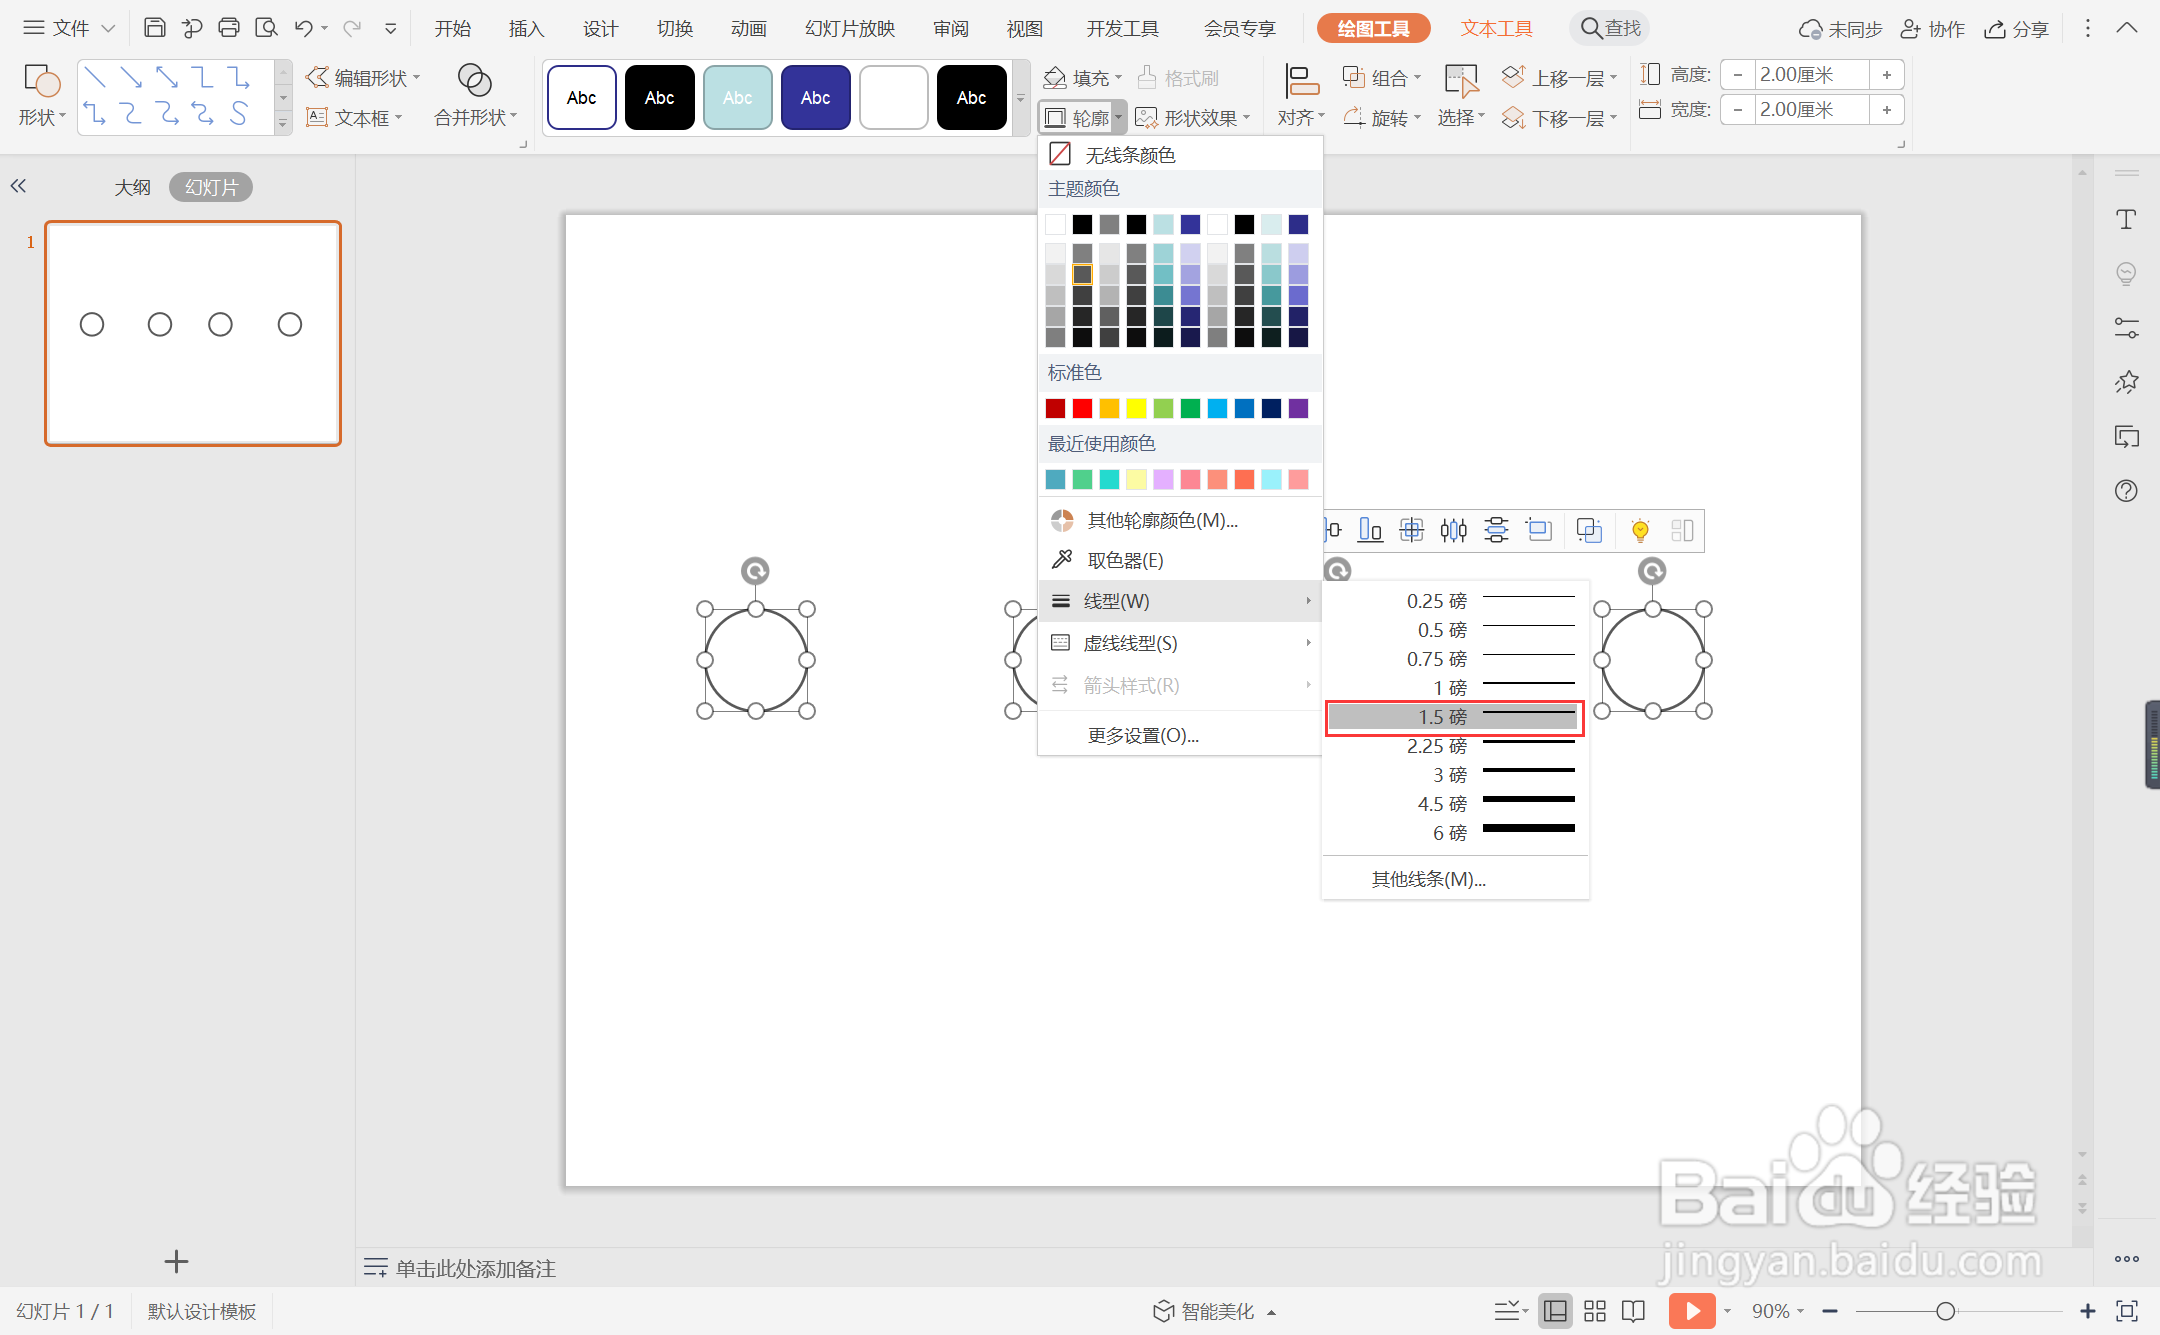Select slide 1 thumbnail in panel
Screen dimensions: 2160x1335
[193, 333]
